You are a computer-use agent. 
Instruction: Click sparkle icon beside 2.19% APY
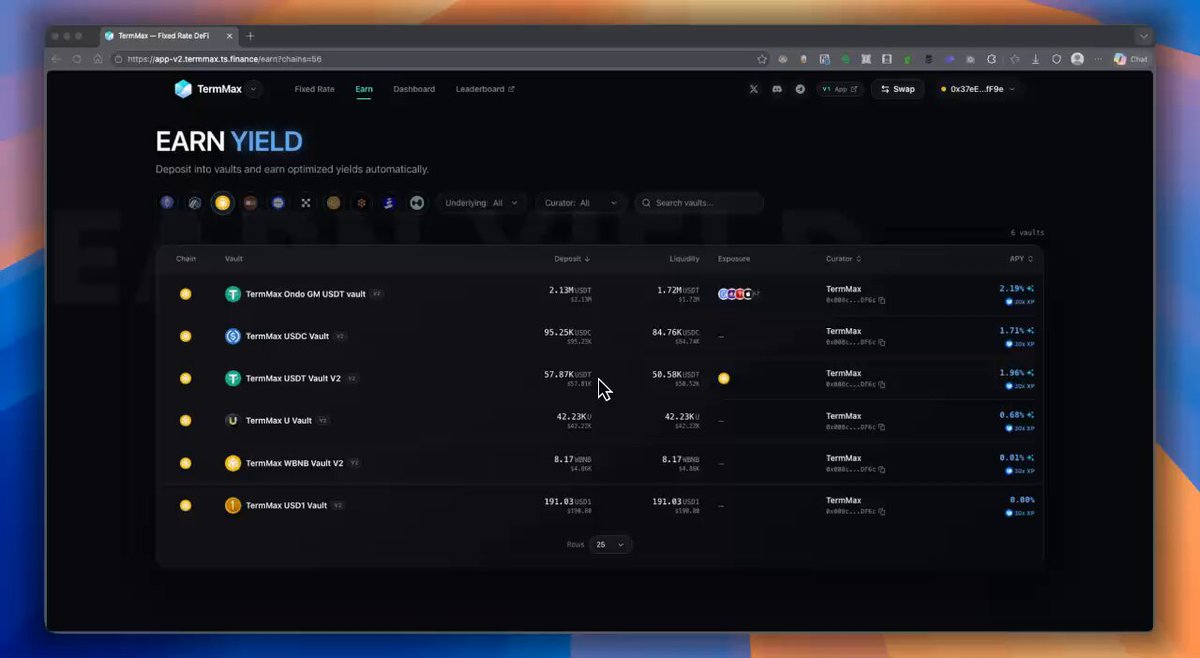[1030, 289]
